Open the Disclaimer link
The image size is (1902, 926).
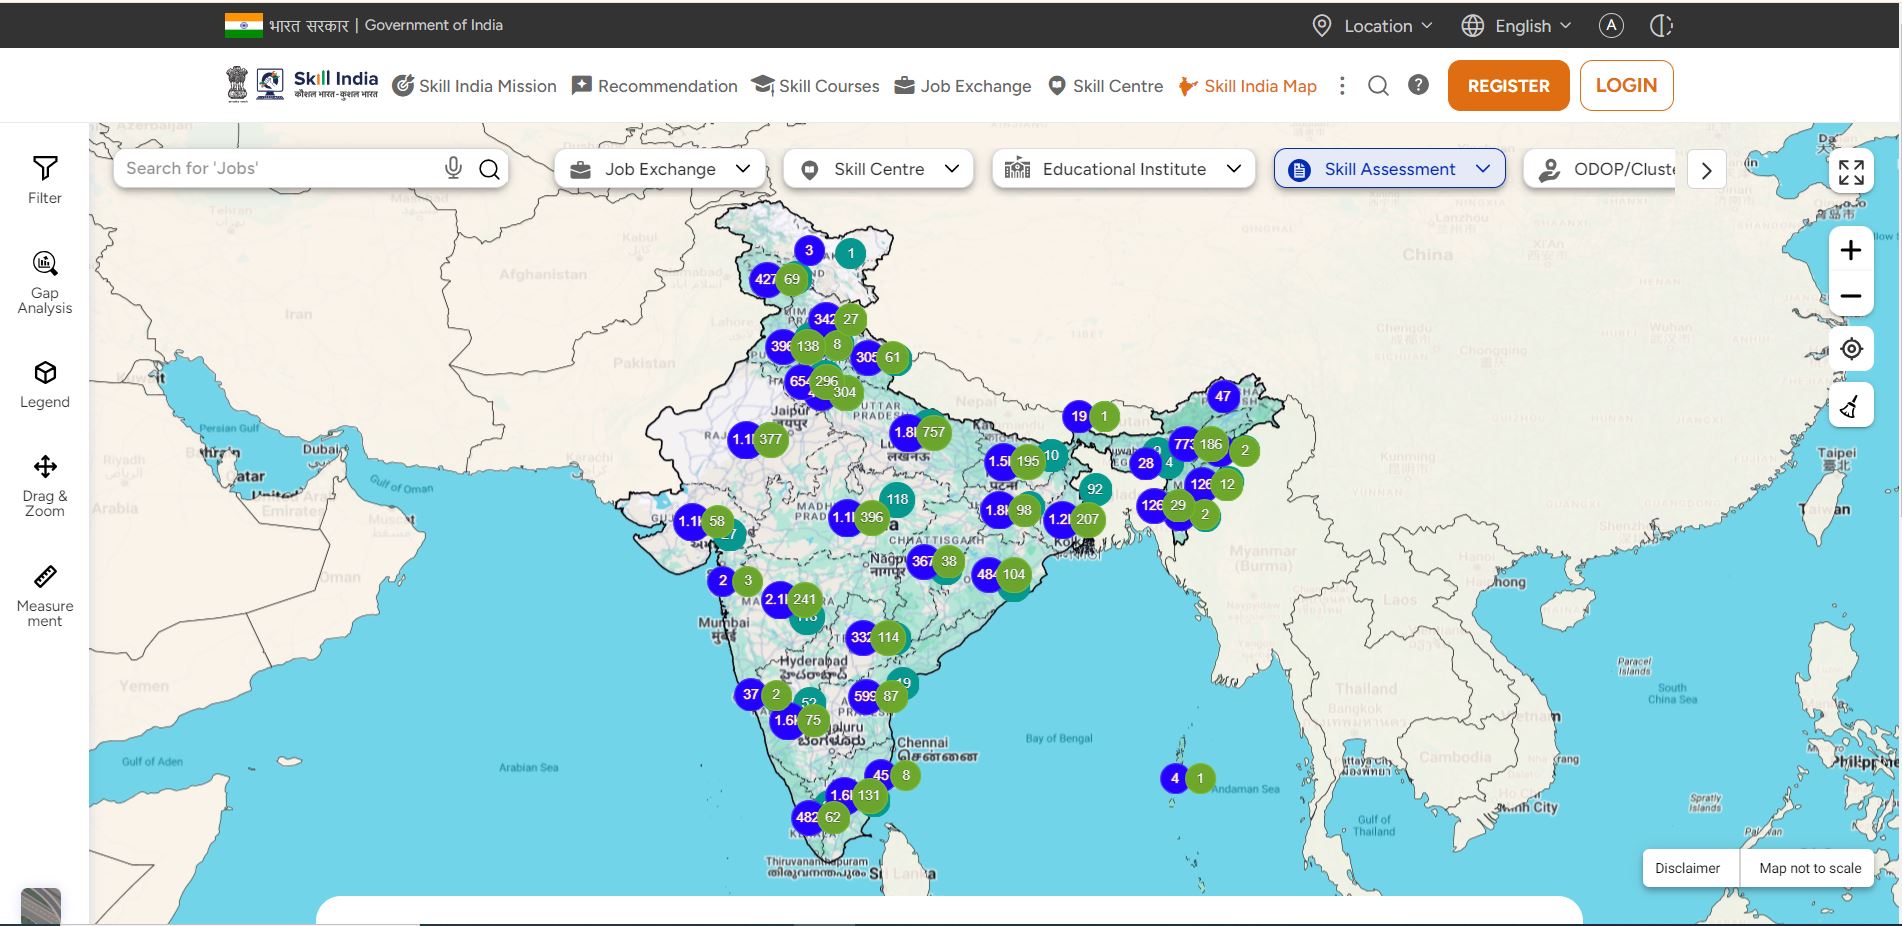click(1687, 868)
